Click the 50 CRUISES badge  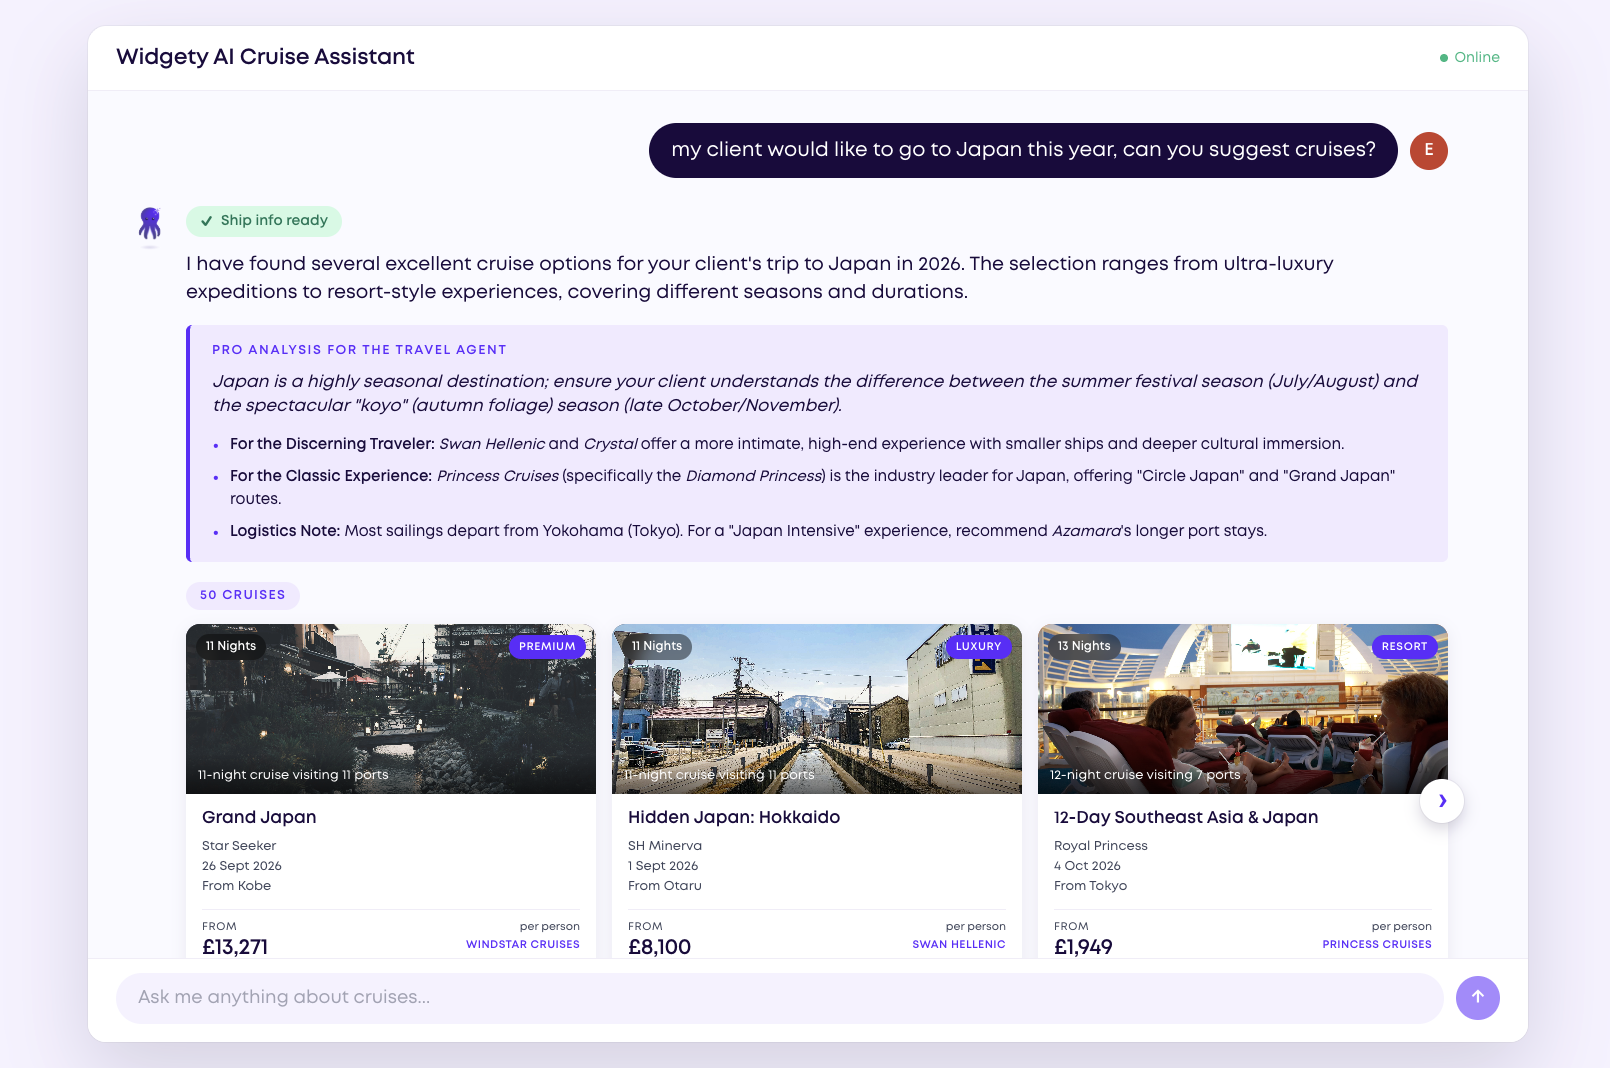click(243, 595)
